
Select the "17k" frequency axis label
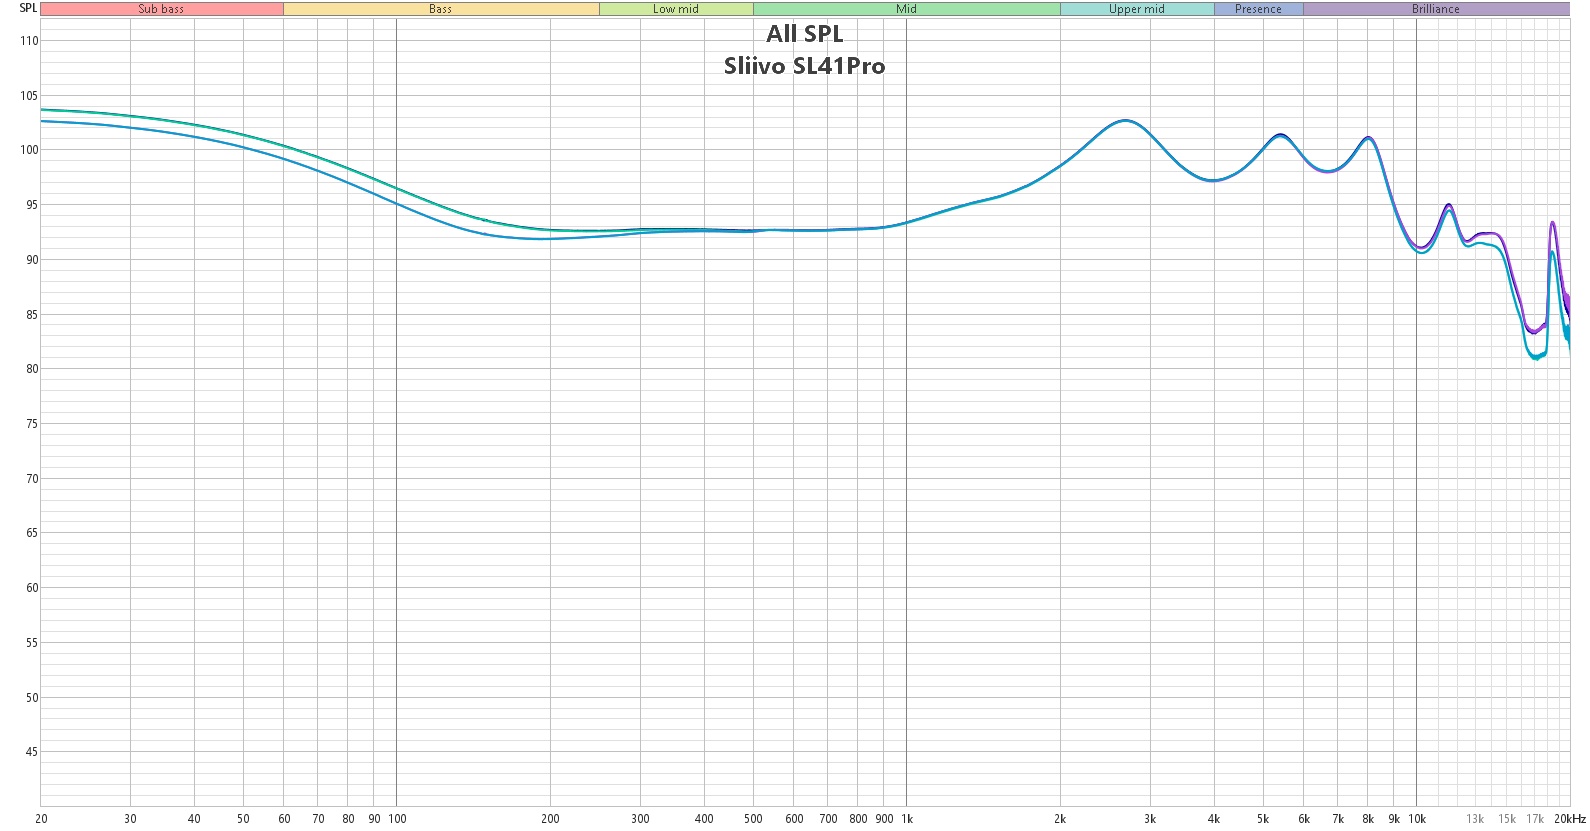point(1535,819)
